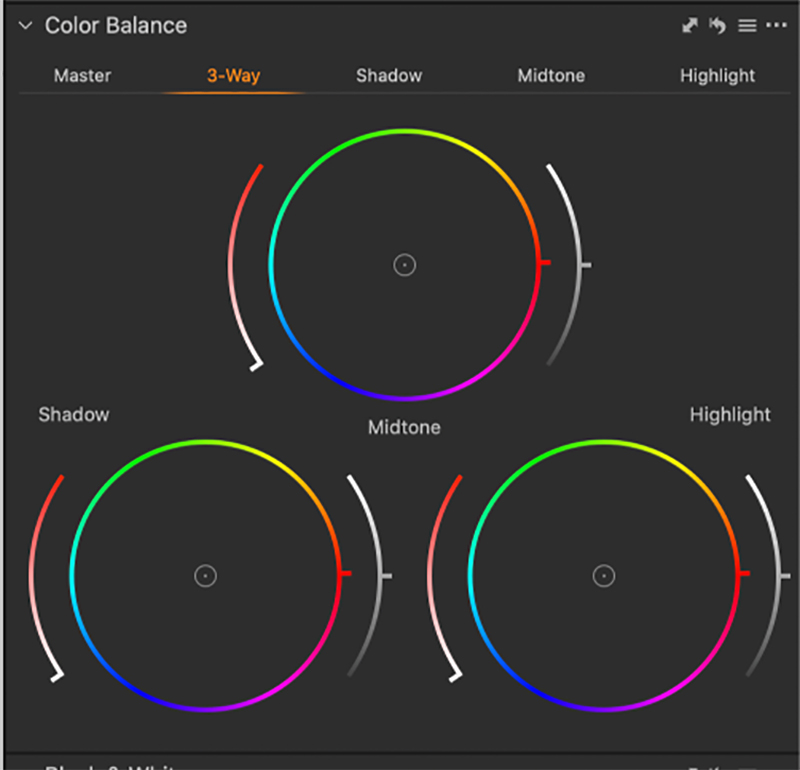800x770 pixels.
Task: Switch to the Master tab
Action: 82,76
